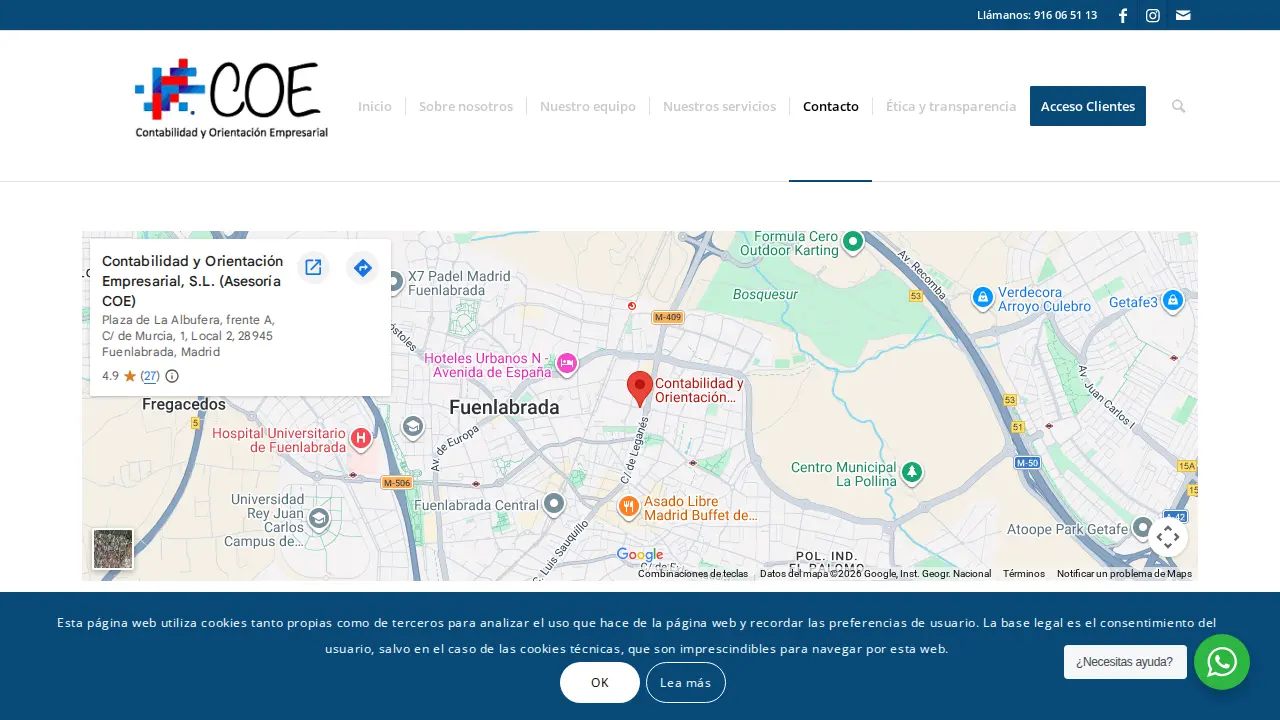1280x720 pixels.
Task: Open the map Términos link
Action: (x=1024, y=574)
